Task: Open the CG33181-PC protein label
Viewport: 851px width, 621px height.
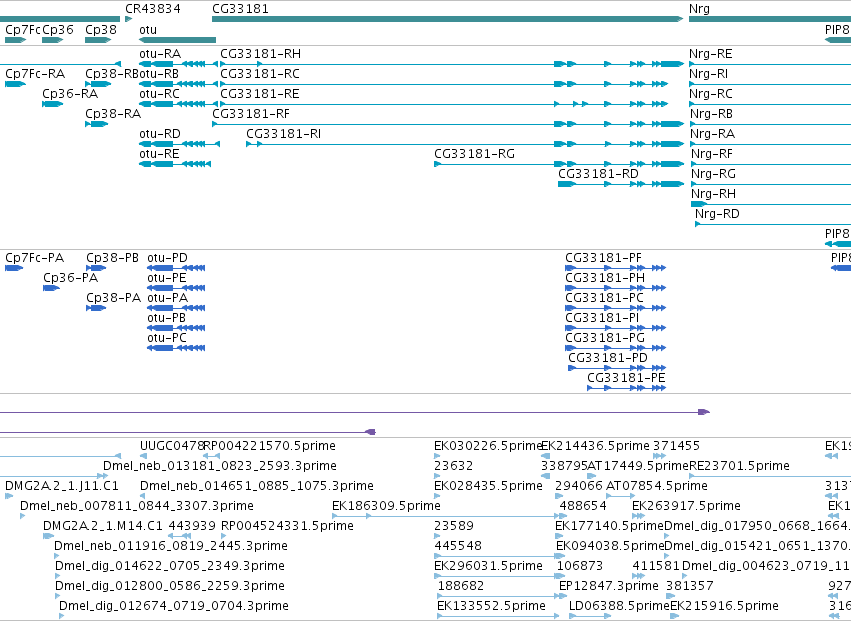Action: click(605, 298)
